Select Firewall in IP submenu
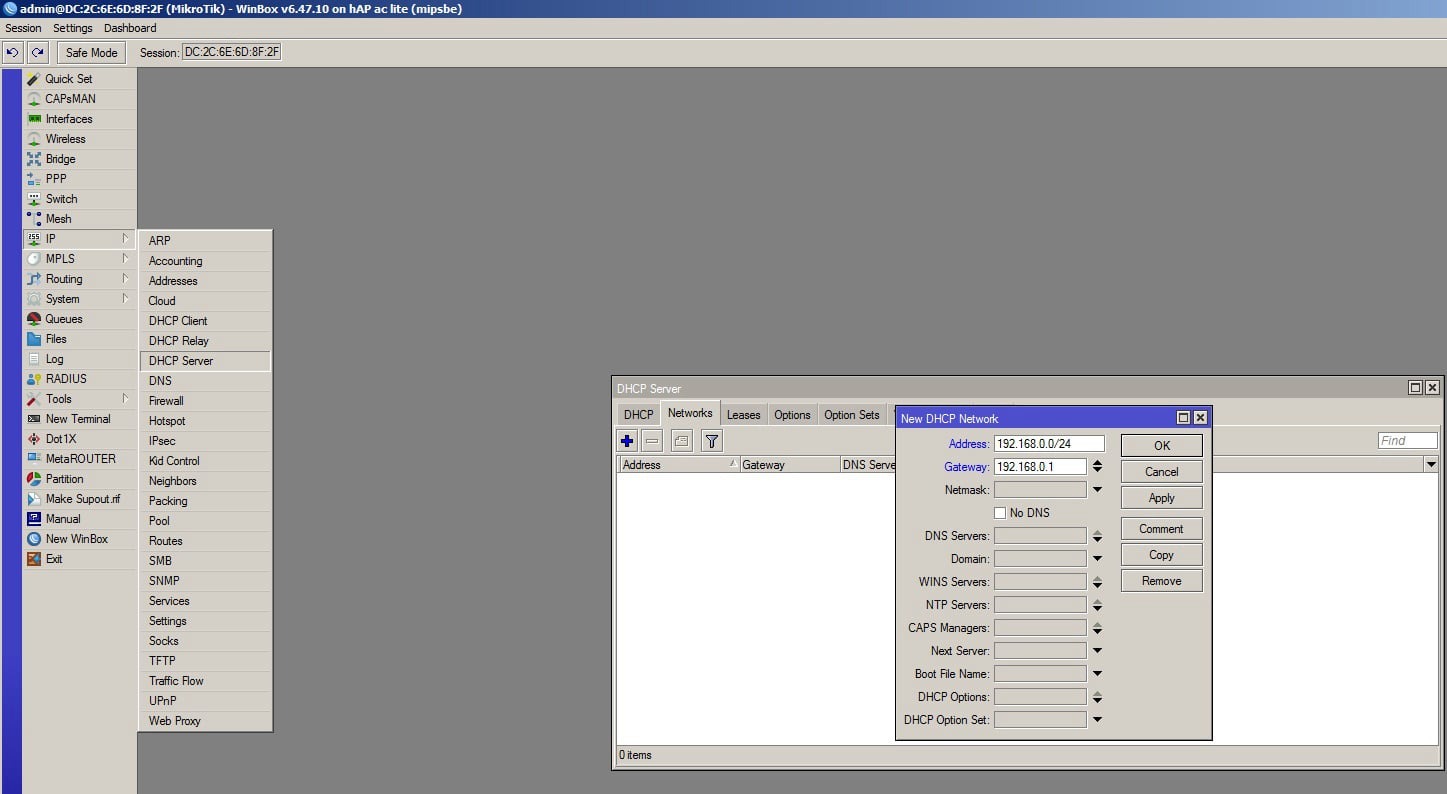The image size is (1447, 794). click(166, 401)
